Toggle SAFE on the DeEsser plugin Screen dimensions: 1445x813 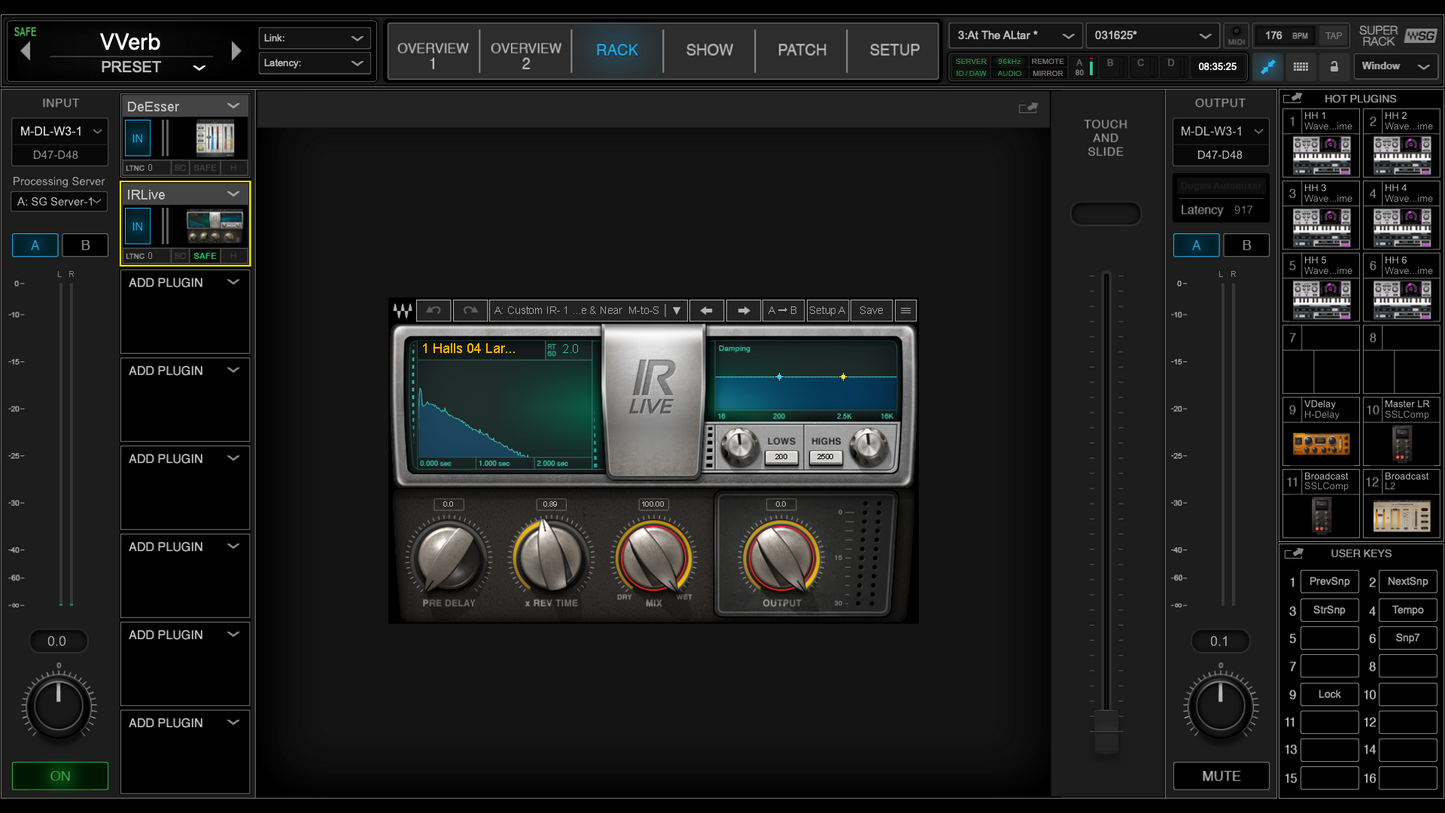205,168
